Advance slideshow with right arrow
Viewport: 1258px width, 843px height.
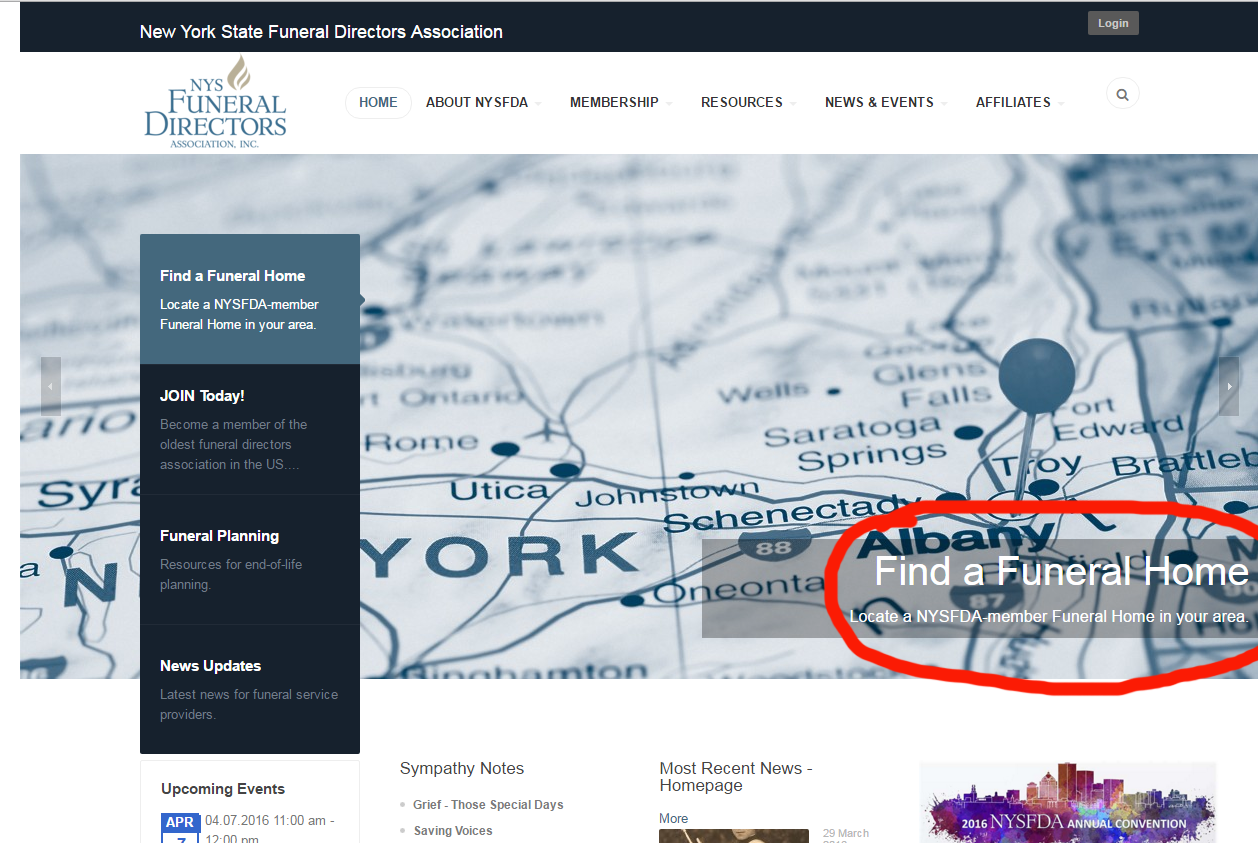(x=1229, y=386)
